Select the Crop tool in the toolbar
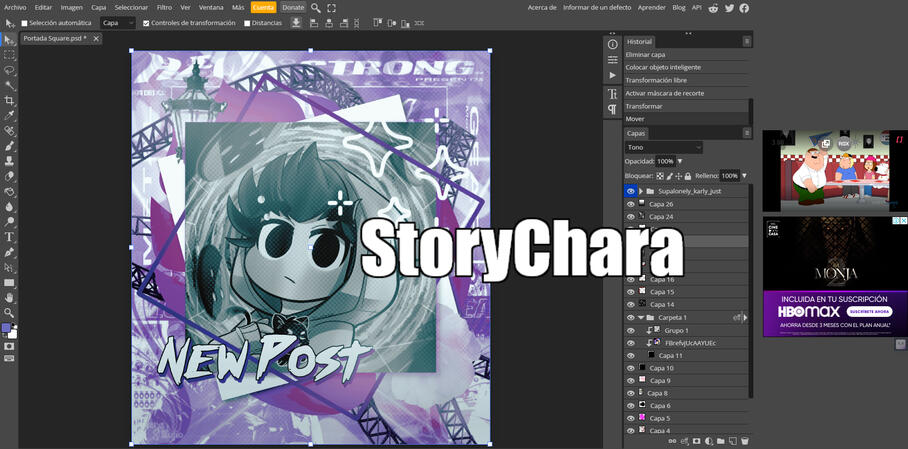The width and height of the screenshot is (908, 449). tap(9, 101)
